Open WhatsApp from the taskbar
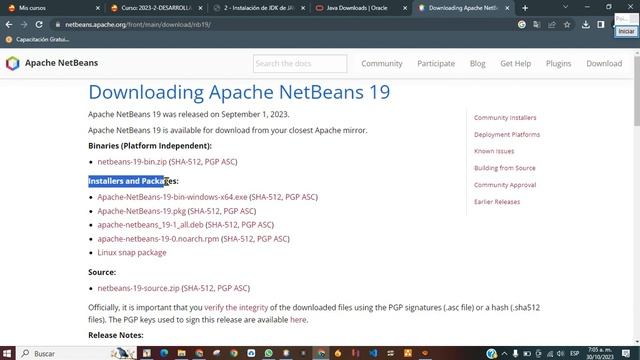The height and width of the screenshot is (360, 640). 269,353
